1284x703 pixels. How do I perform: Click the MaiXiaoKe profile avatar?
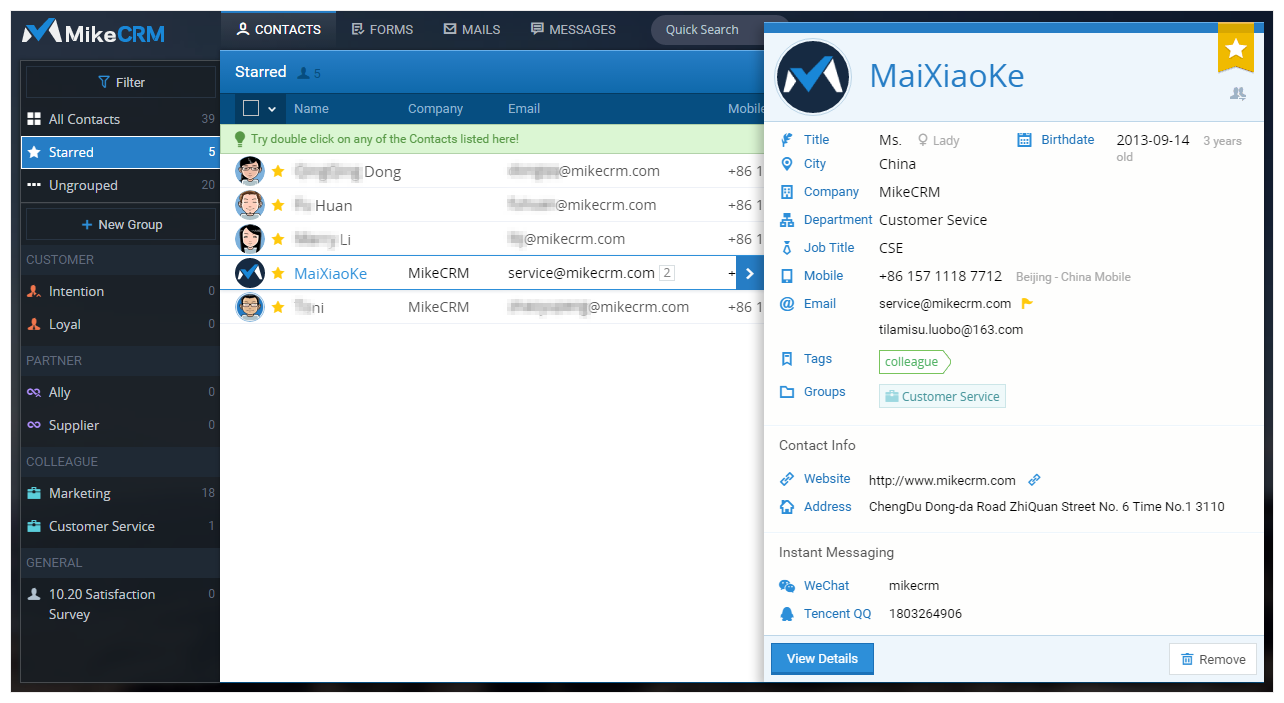coord(814,77)
